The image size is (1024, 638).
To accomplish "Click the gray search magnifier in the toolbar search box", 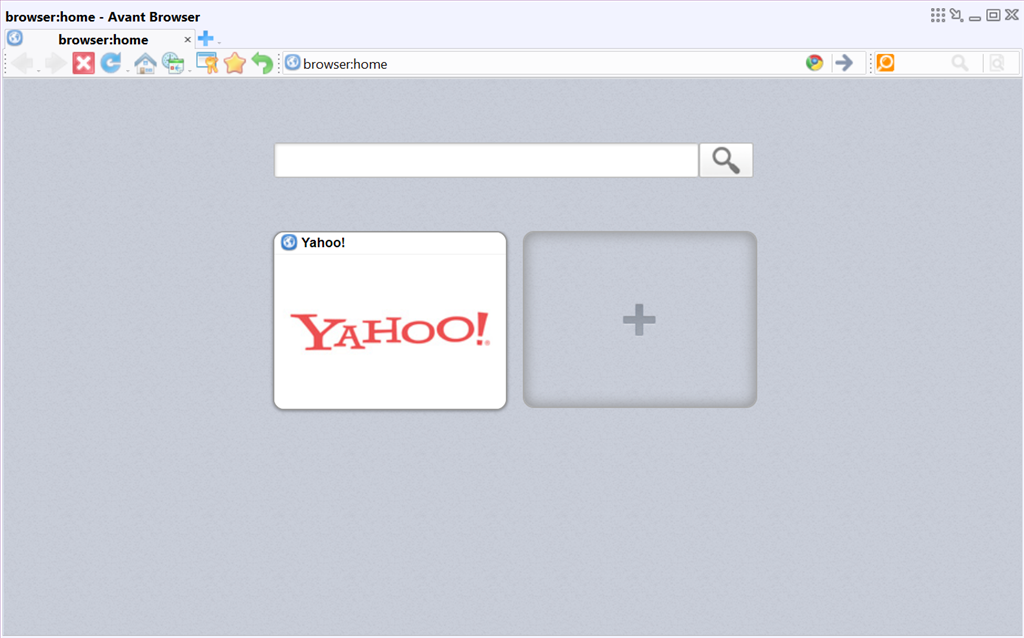I will coord(960,63).
